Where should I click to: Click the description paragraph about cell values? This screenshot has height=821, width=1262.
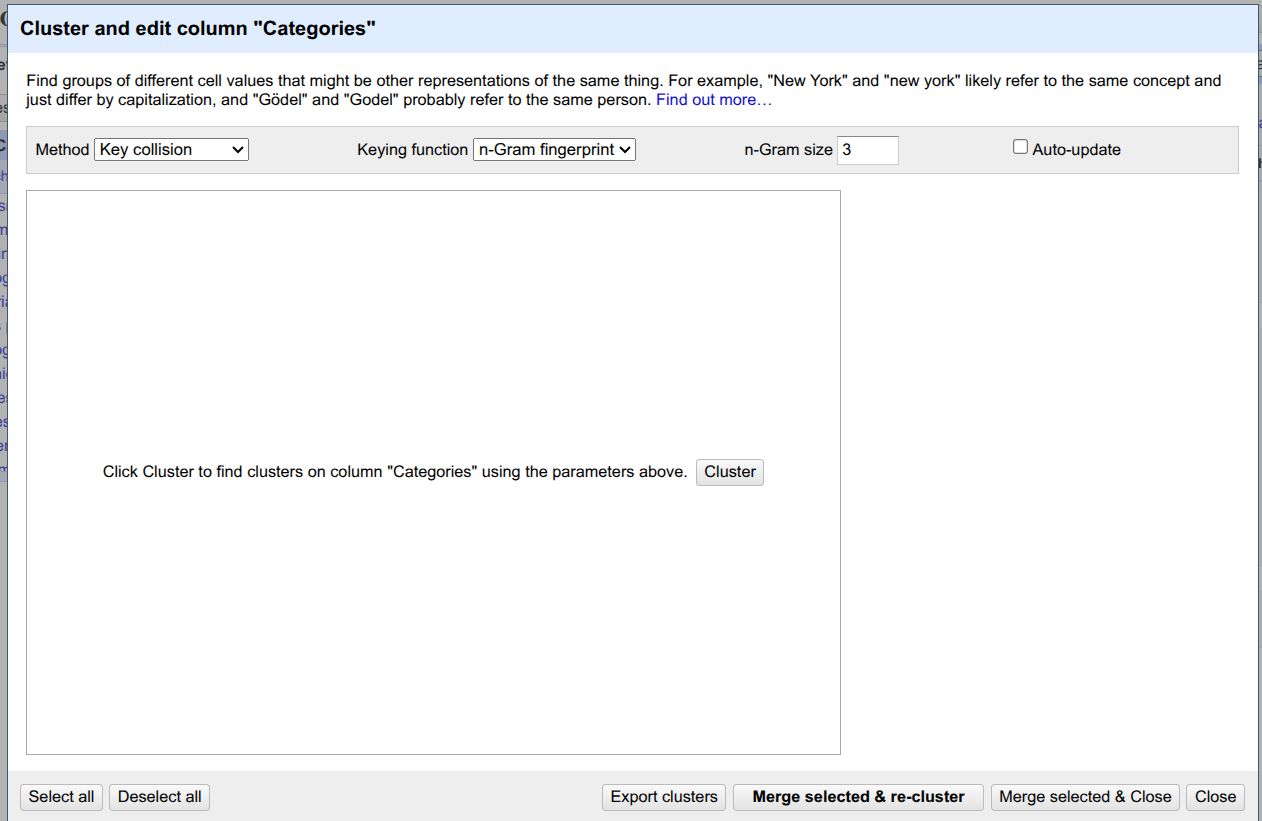click(x=500, y=81)
